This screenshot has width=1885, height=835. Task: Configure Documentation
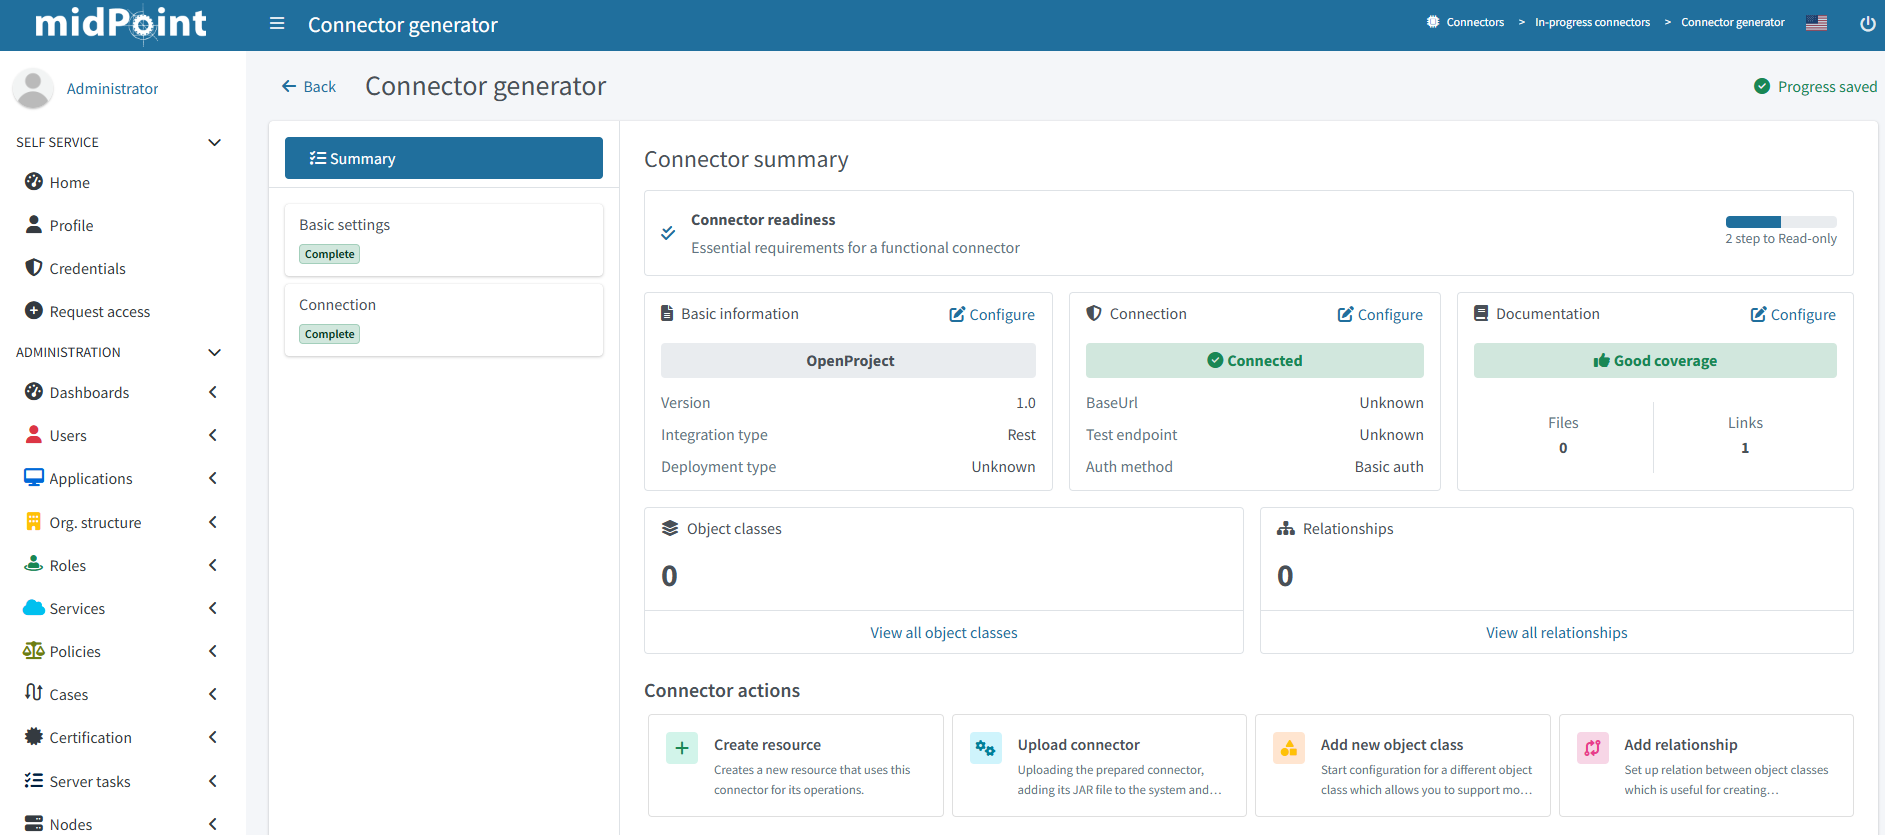(x=1793, y=314)
